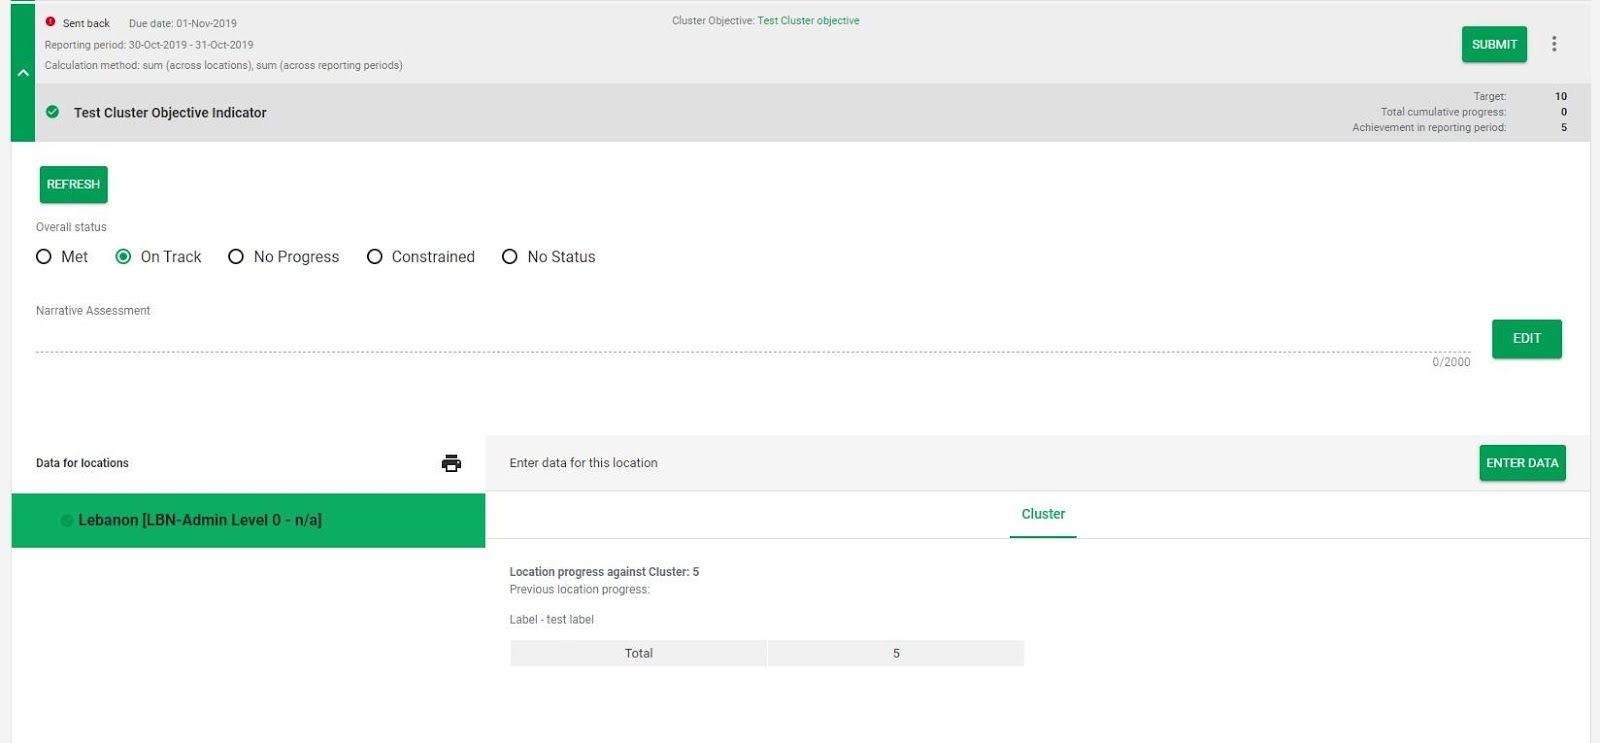The width and height of the screenshot is (1600, 743).
Task: Select the Constrained radio button
Action: tap(375, 257)
